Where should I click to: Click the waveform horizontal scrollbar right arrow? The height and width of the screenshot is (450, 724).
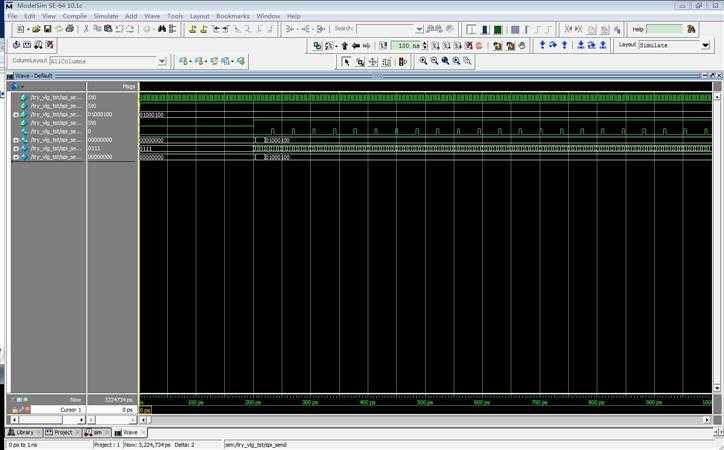(707, 420)
